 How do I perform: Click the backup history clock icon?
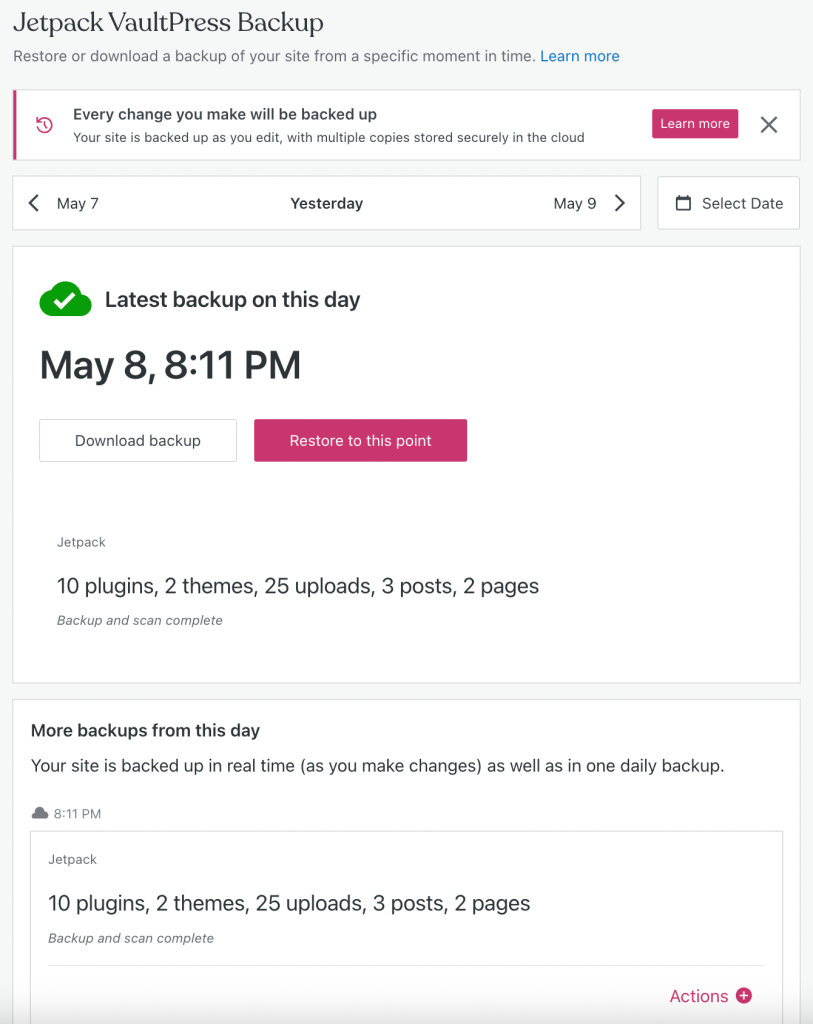pyautogui.click(x=44, y=125)
